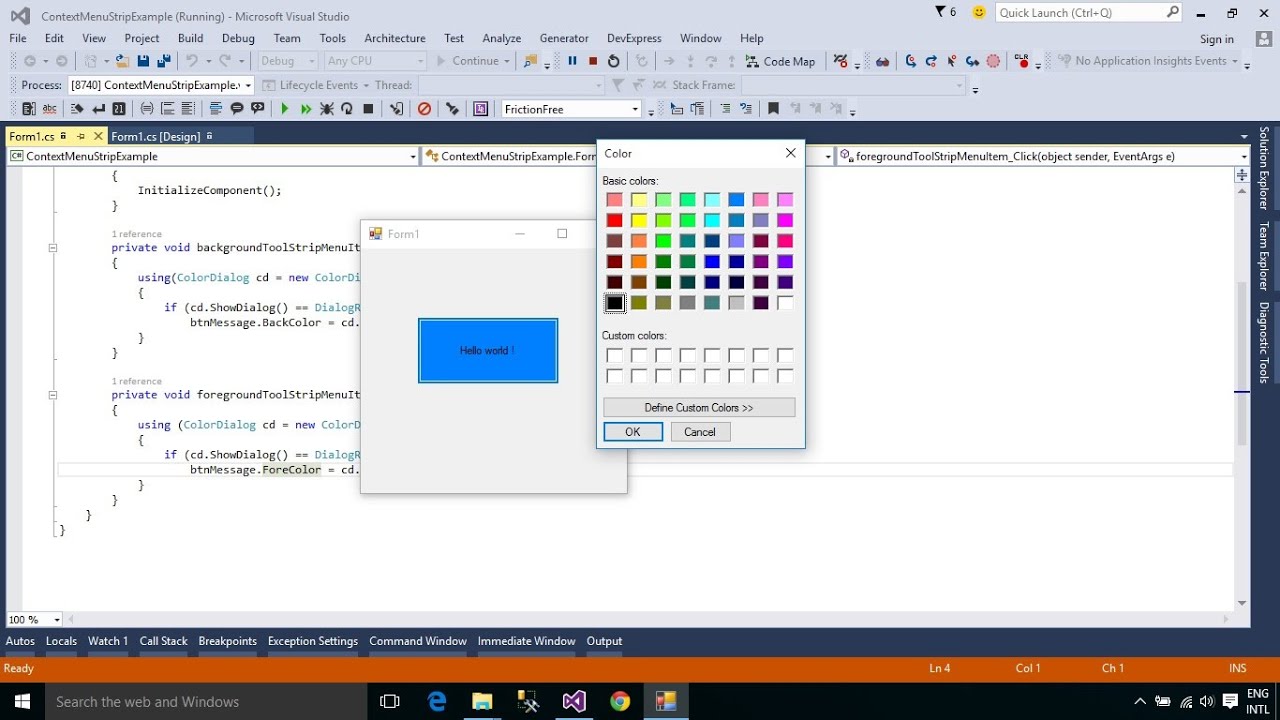Open File Explorer from taskbar
Screen dimensions: 1280x720
coord(482,701)
